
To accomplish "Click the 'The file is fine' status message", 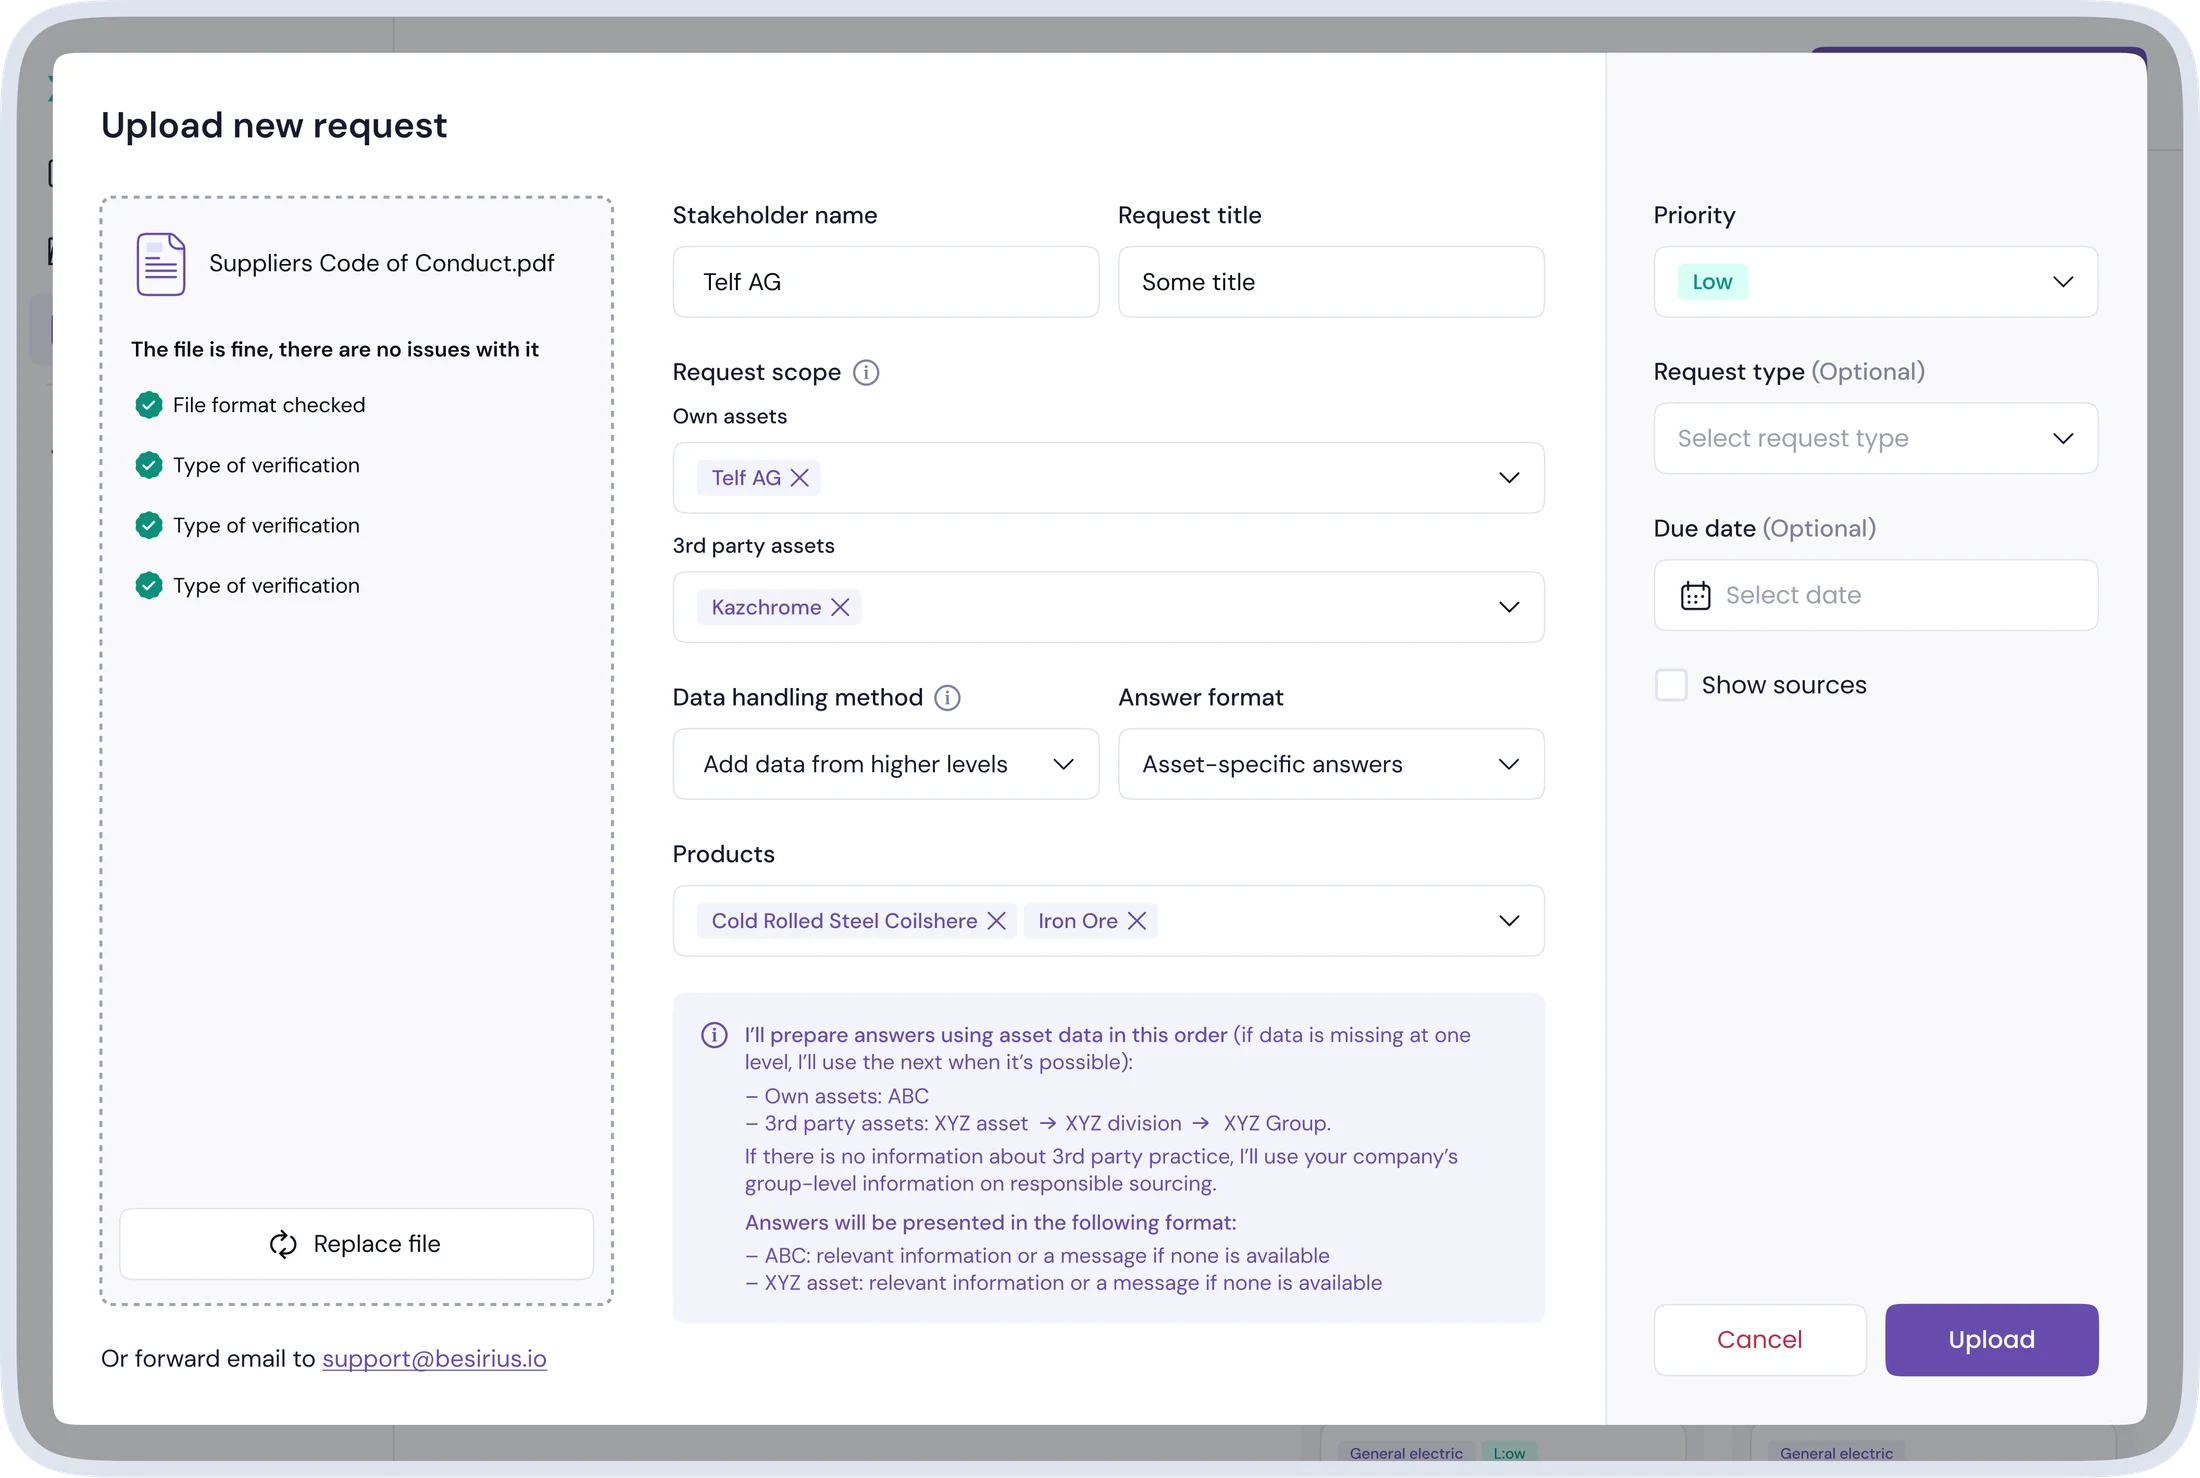I will (335, 349).
